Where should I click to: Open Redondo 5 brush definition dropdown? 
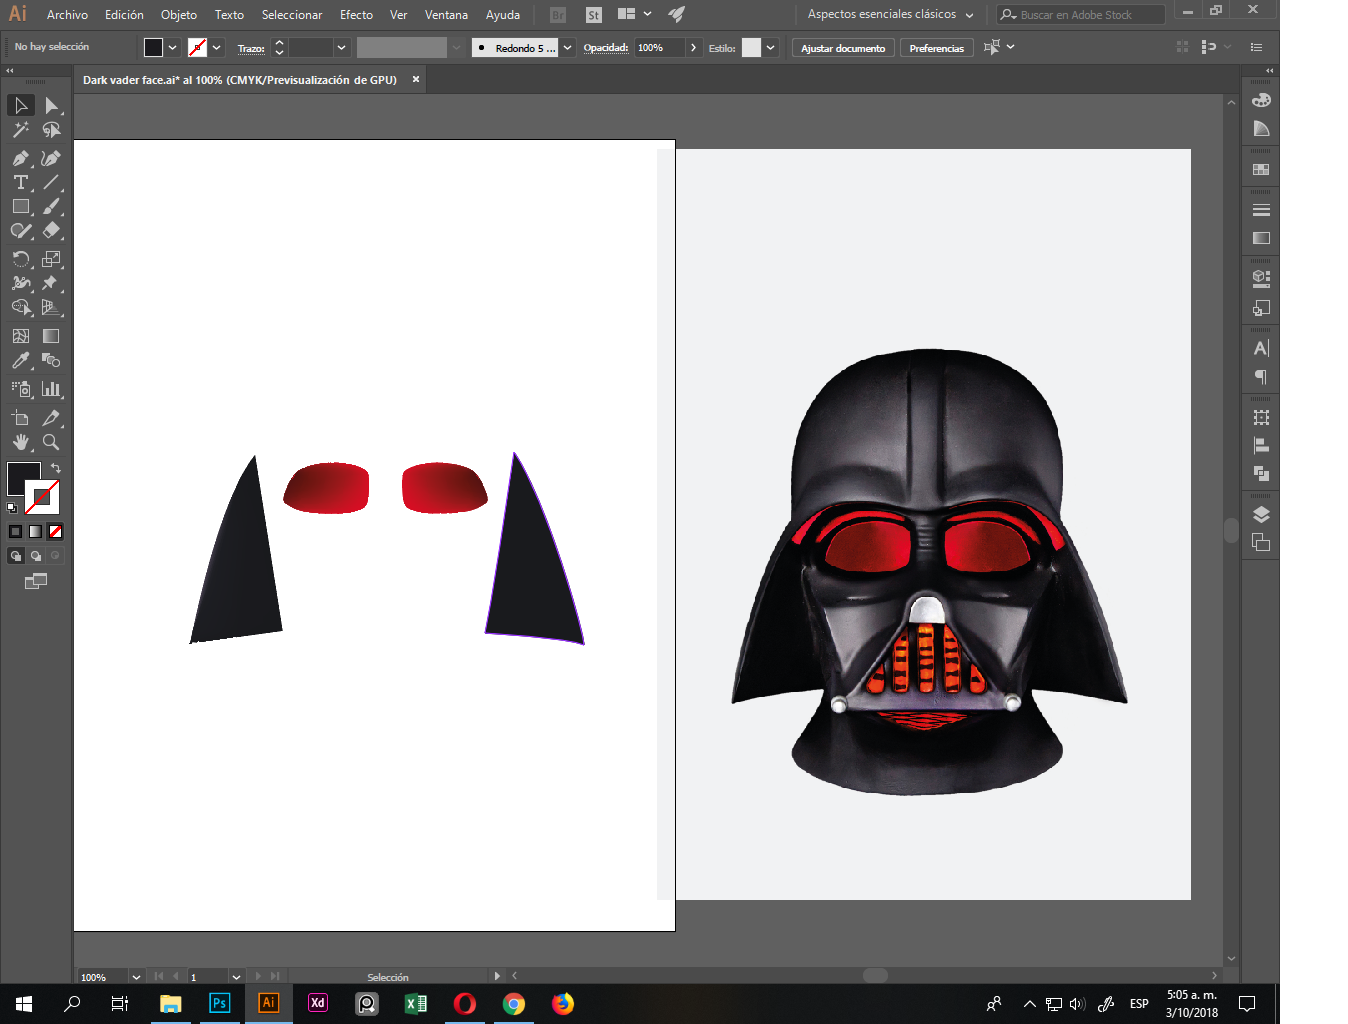[x=568, y=48]
